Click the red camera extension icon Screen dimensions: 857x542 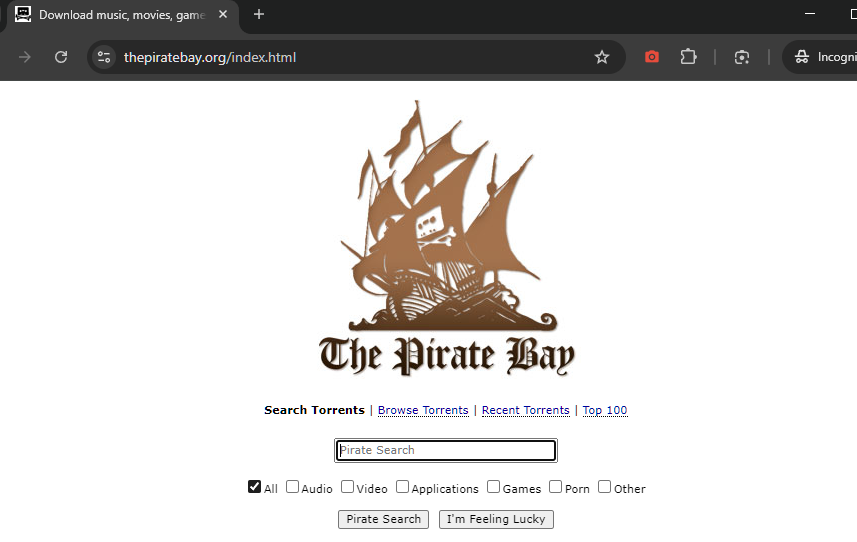652,57
